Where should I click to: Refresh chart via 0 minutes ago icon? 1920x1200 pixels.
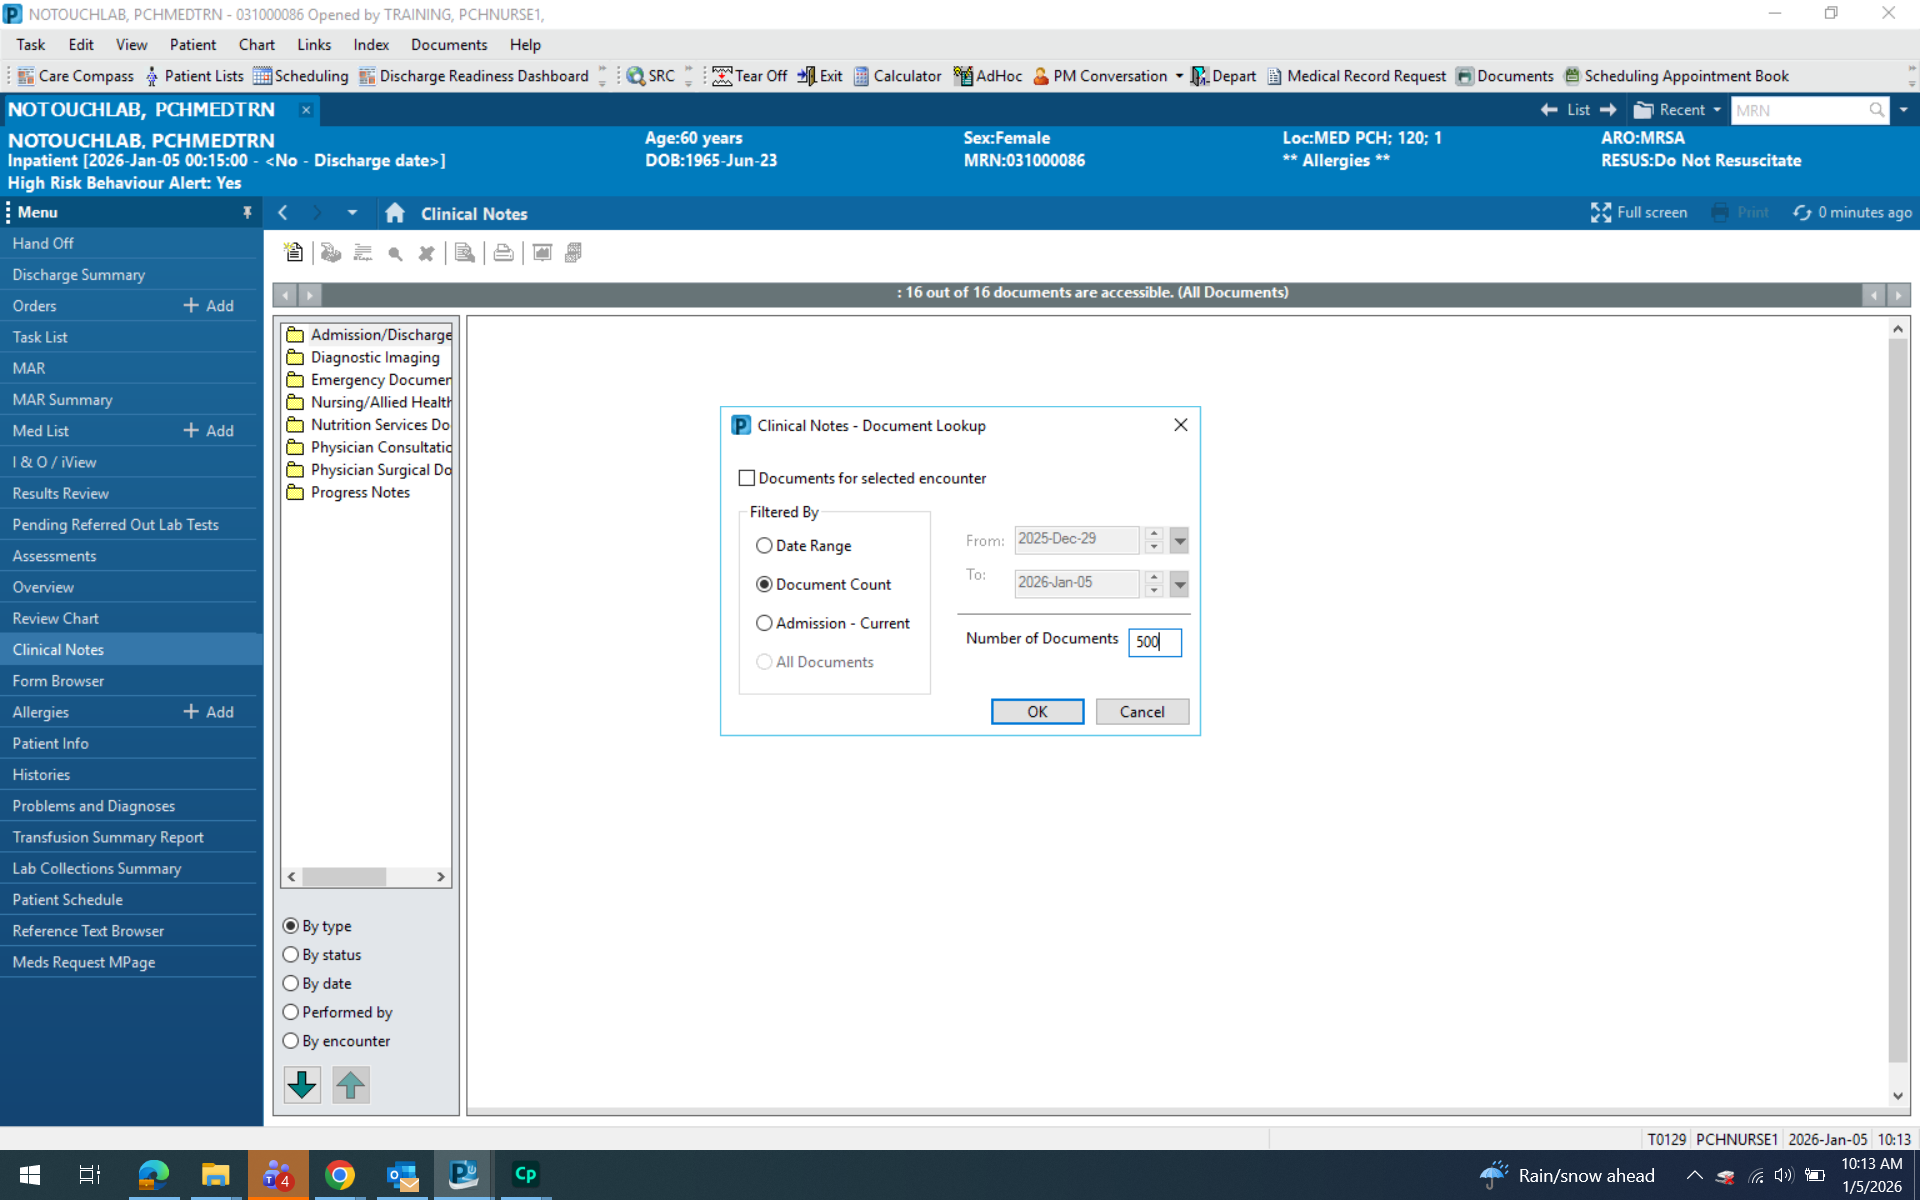pyautogui.click(x=1801, y=212)
